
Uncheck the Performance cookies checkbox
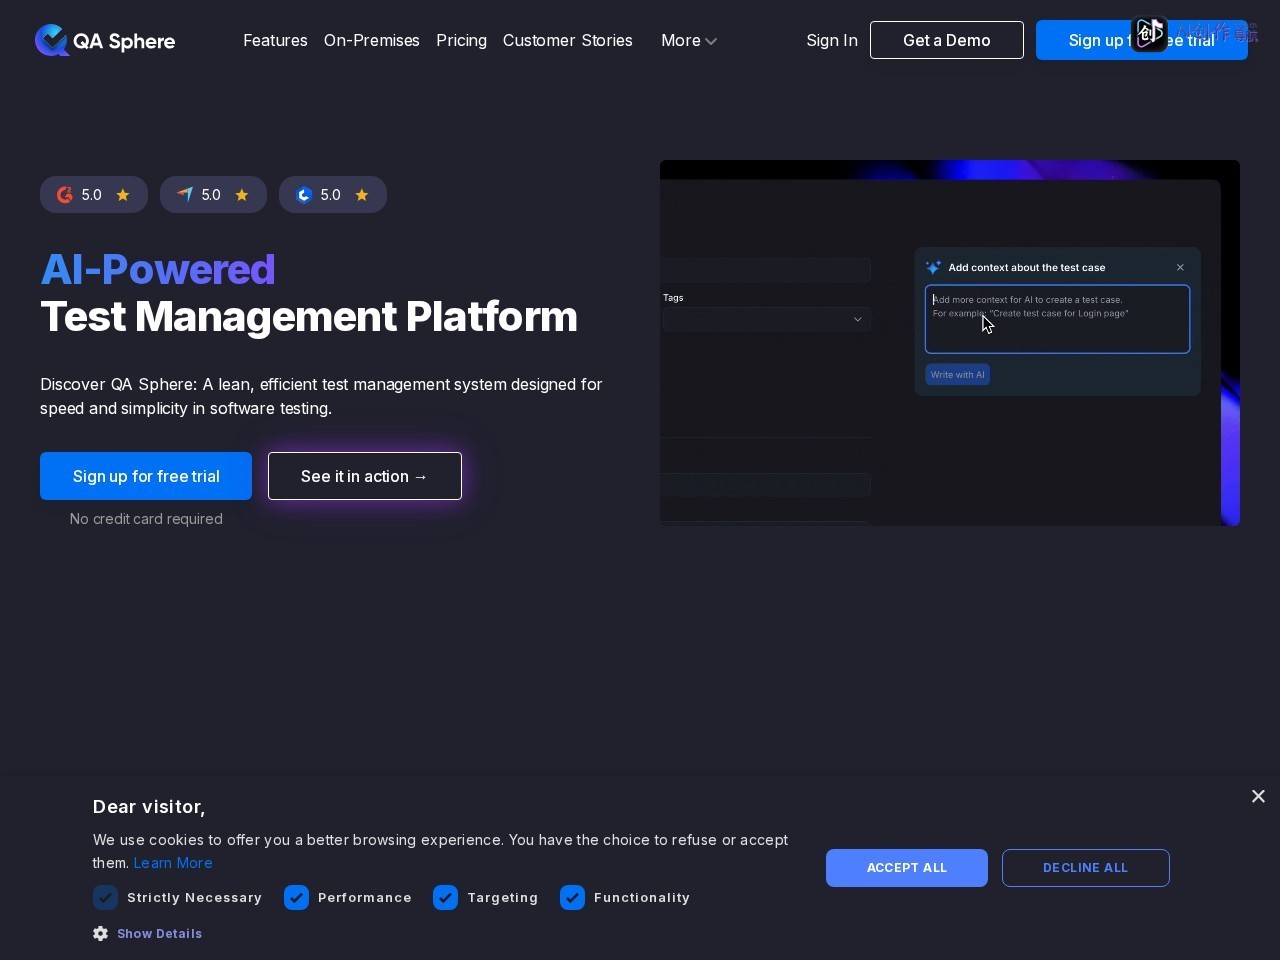pyautogui.click(x=296, y=897)
